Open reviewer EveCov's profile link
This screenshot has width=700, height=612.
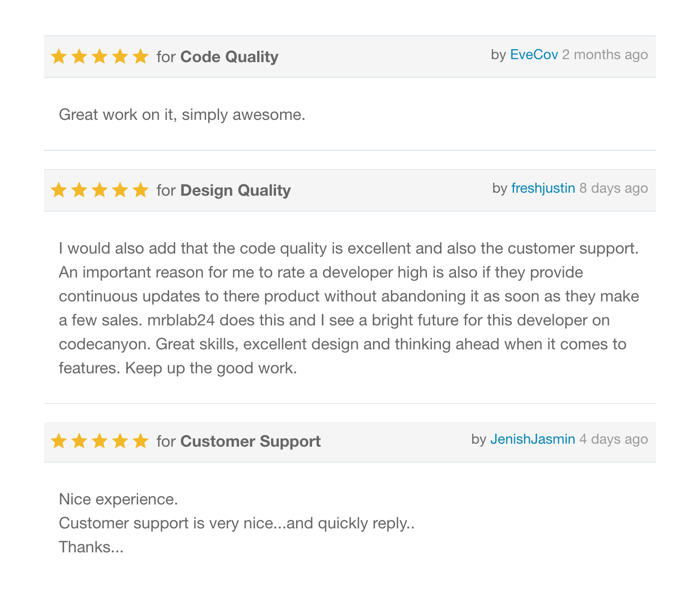pos(534,55)
